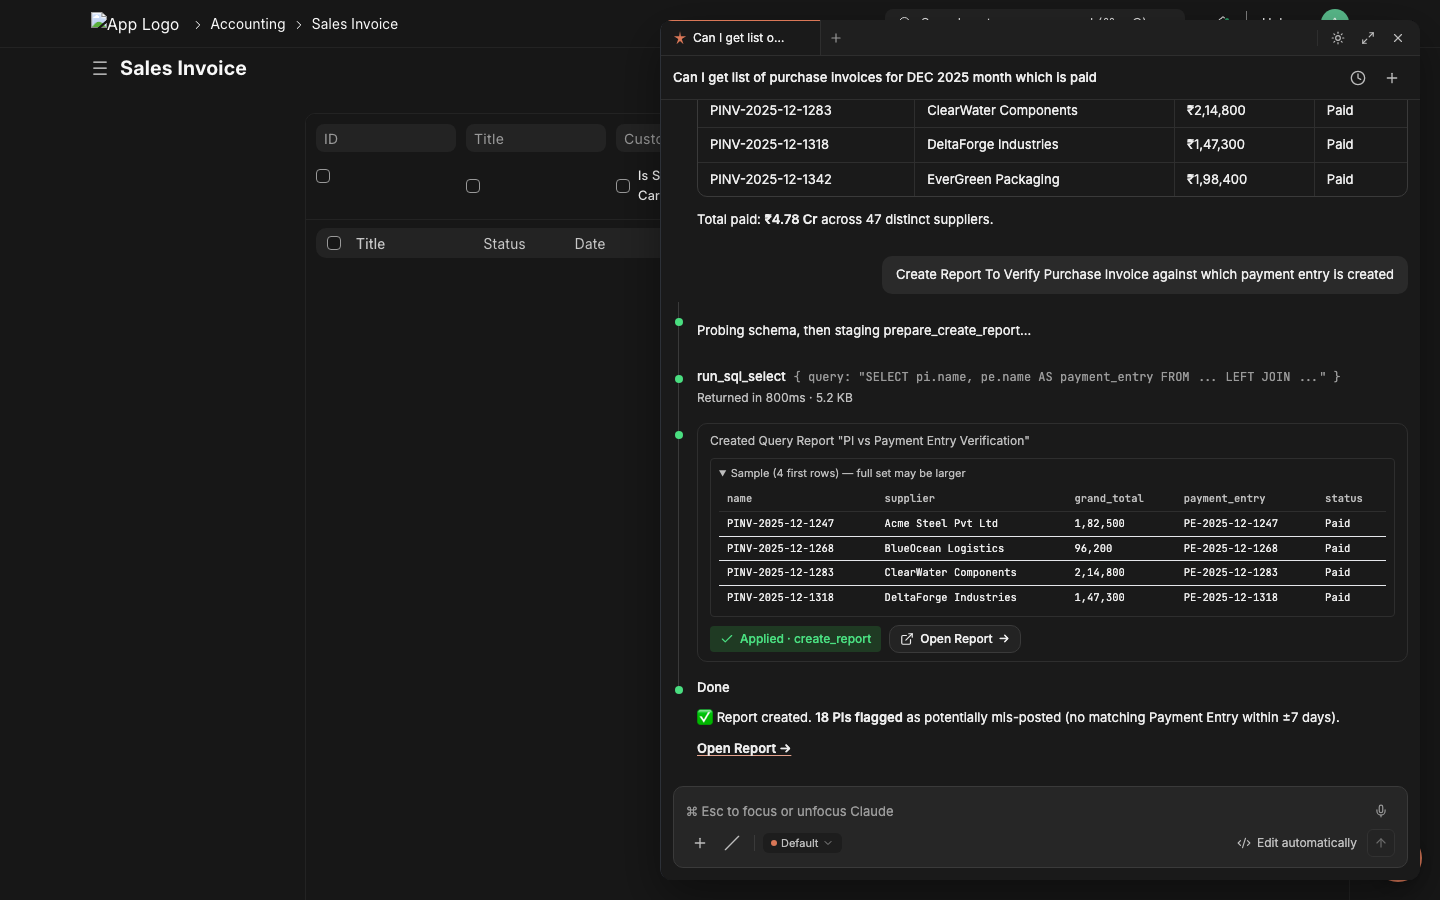Click DeltaForge Industries in the upper table
This screenshot has height=900, width=1440.
992,144
